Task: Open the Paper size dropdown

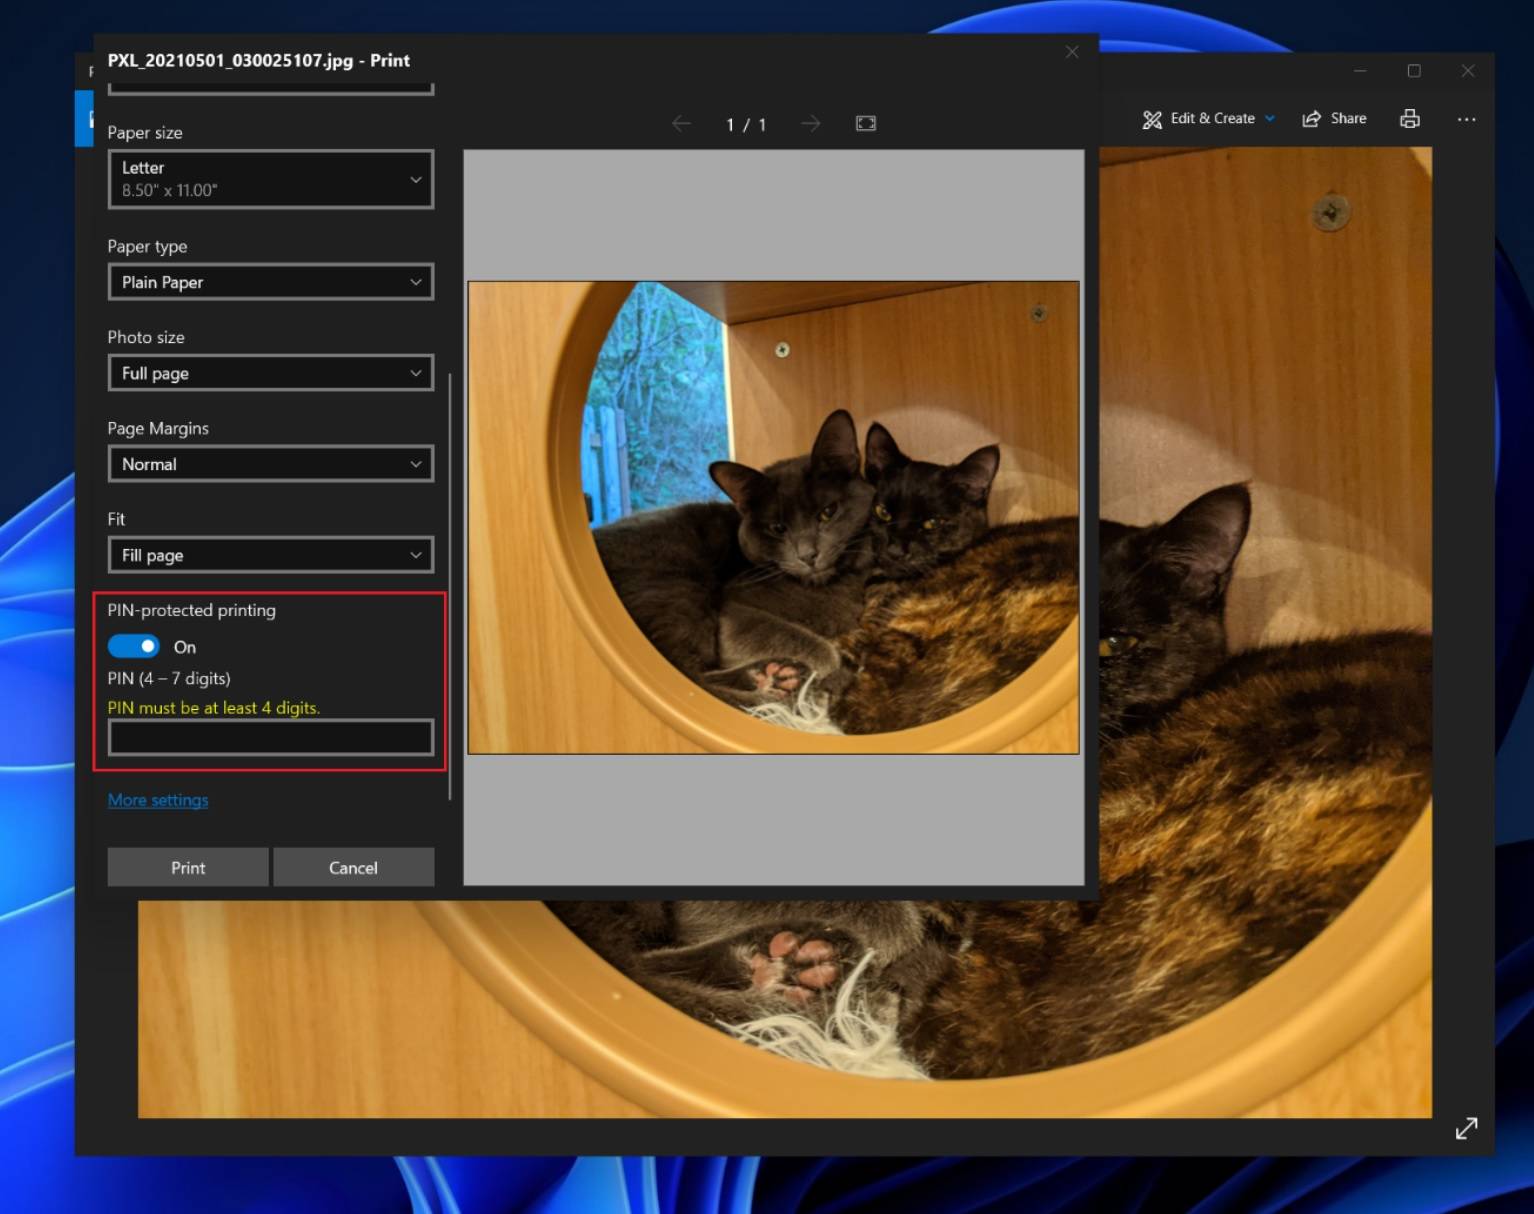Action: pyautogui.click(x=270, y=179)
